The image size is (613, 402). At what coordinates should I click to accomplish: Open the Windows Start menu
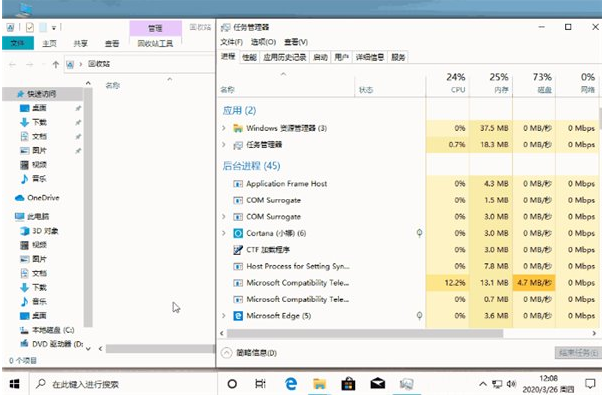pos(14,384)
